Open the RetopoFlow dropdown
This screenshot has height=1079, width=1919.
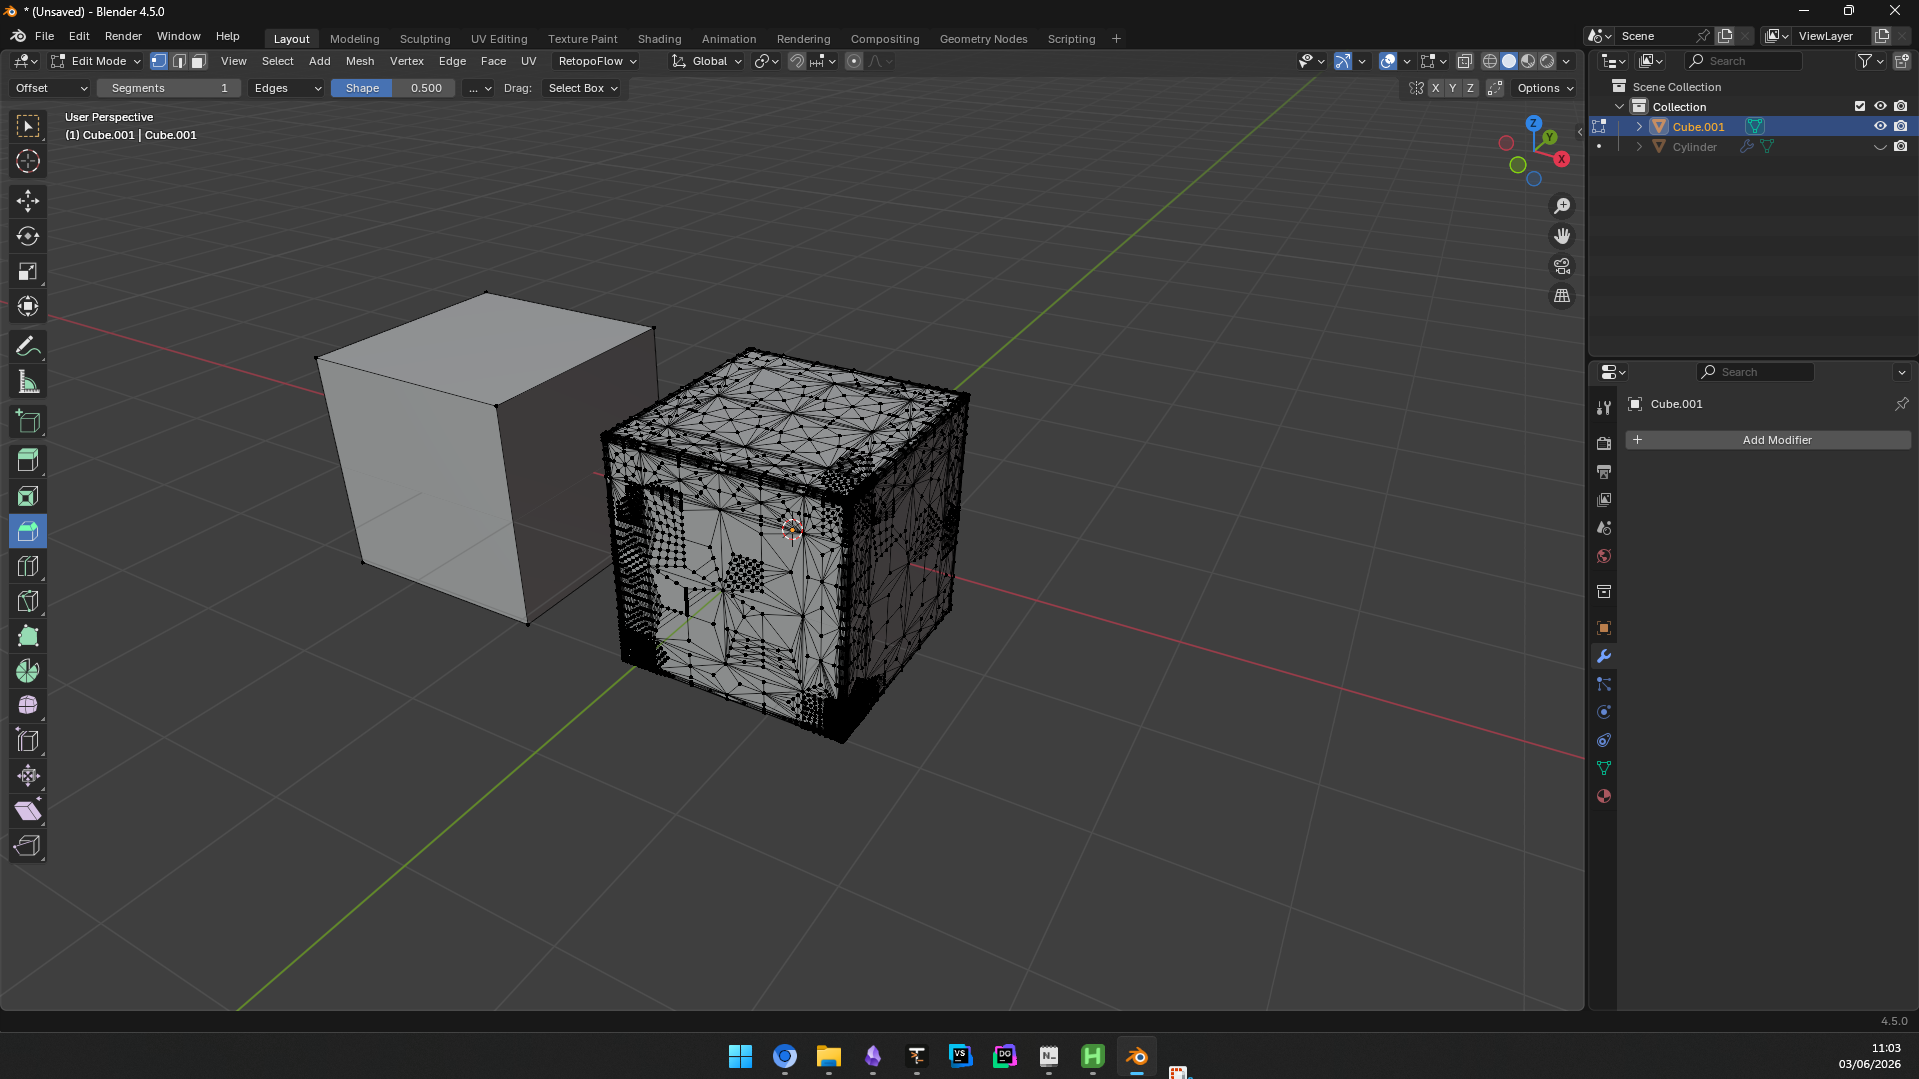tap(597, 61)
